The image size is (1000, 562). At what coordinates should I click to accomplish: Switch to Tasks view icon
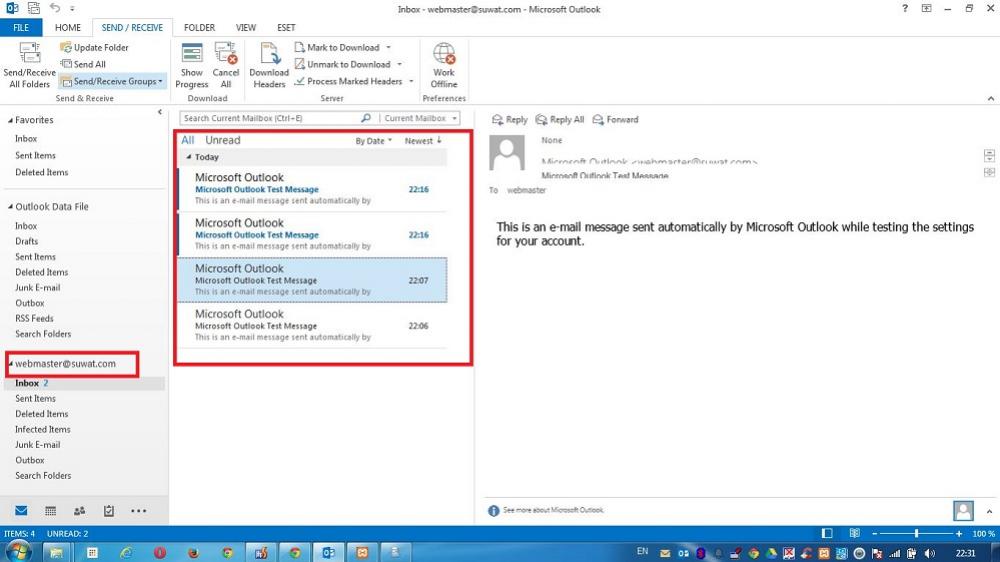click(x=109, y=511)
